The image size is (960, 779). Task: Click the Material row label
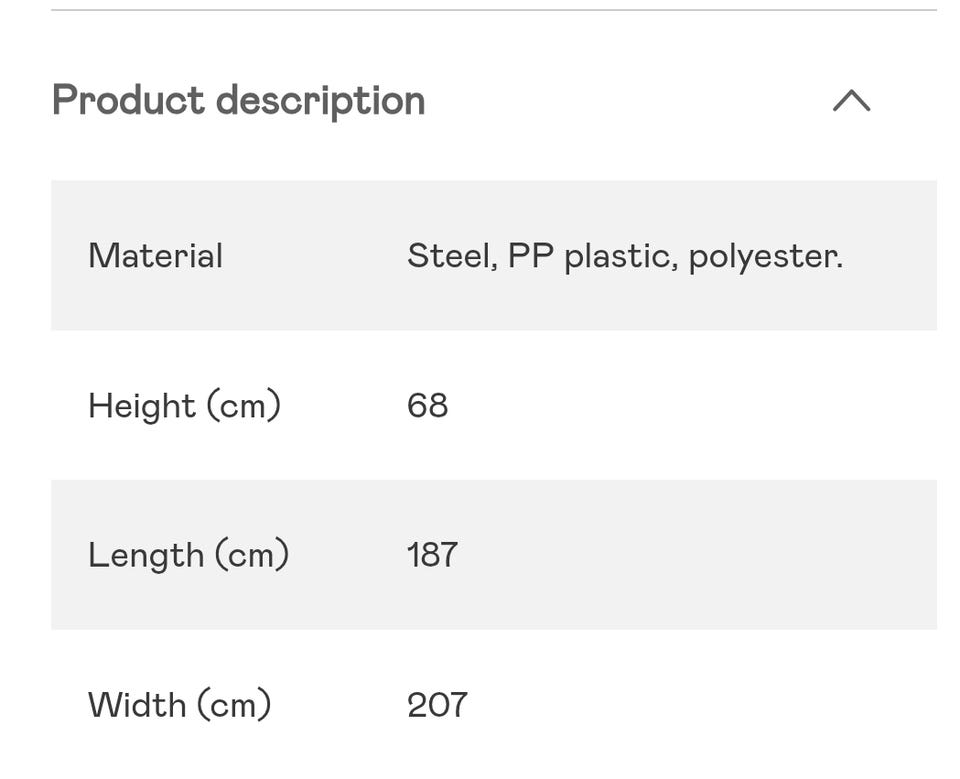(x=155, y=256)
